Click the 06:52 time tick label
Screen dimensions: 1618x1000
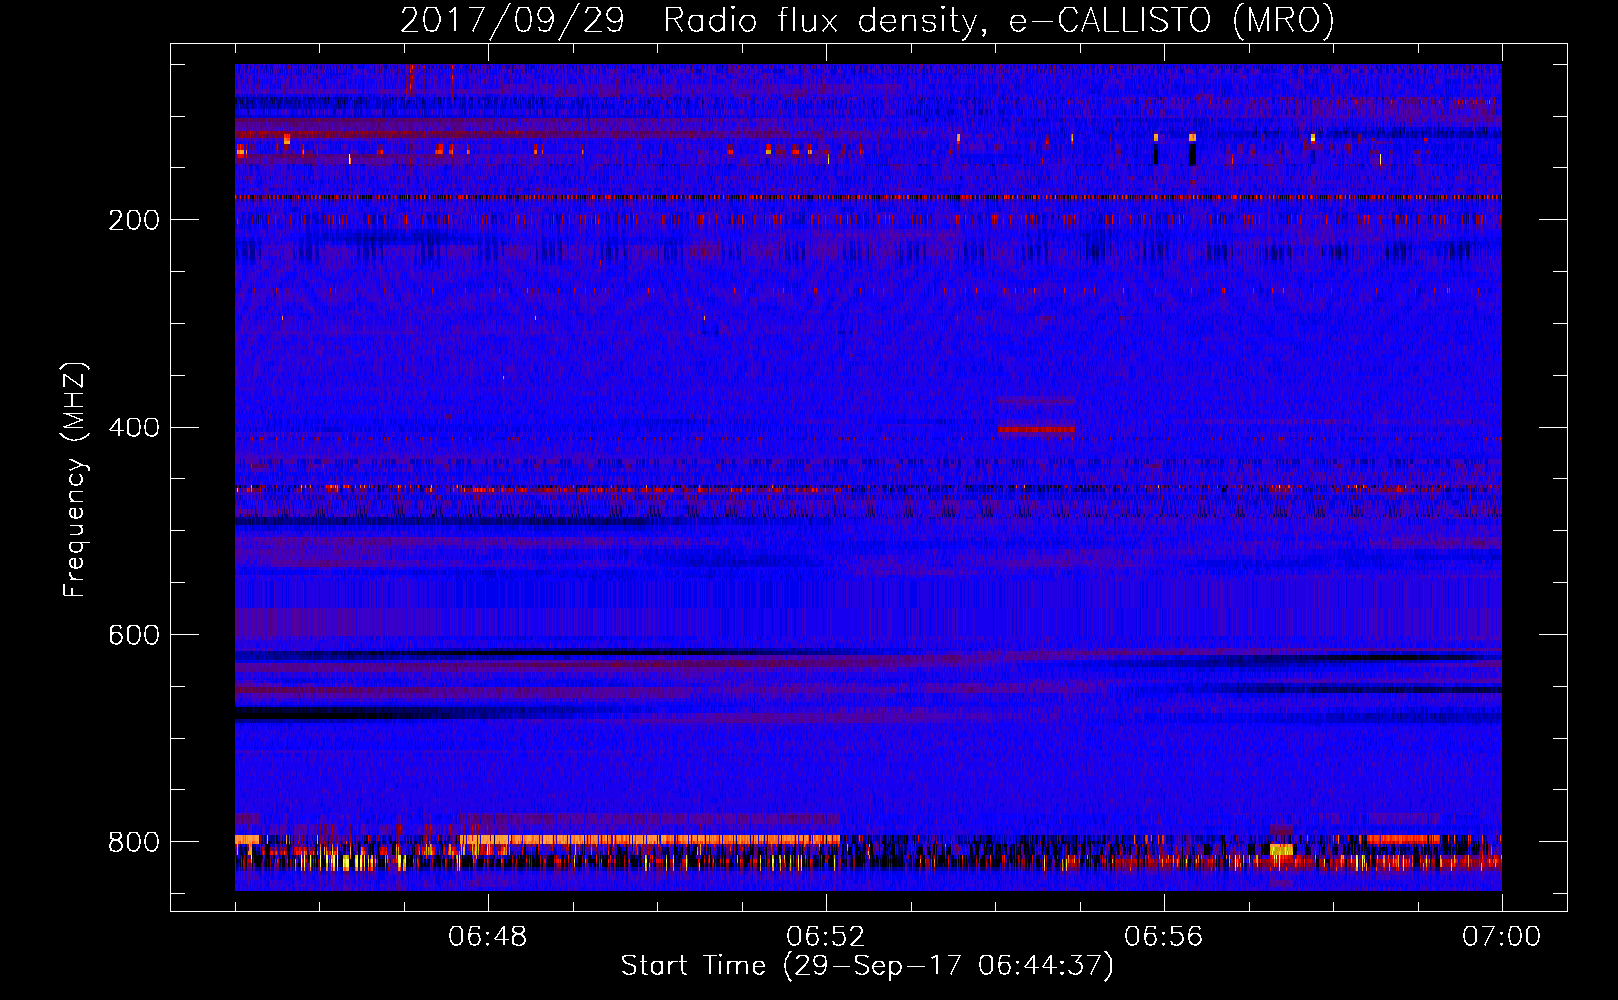(826, 937)
